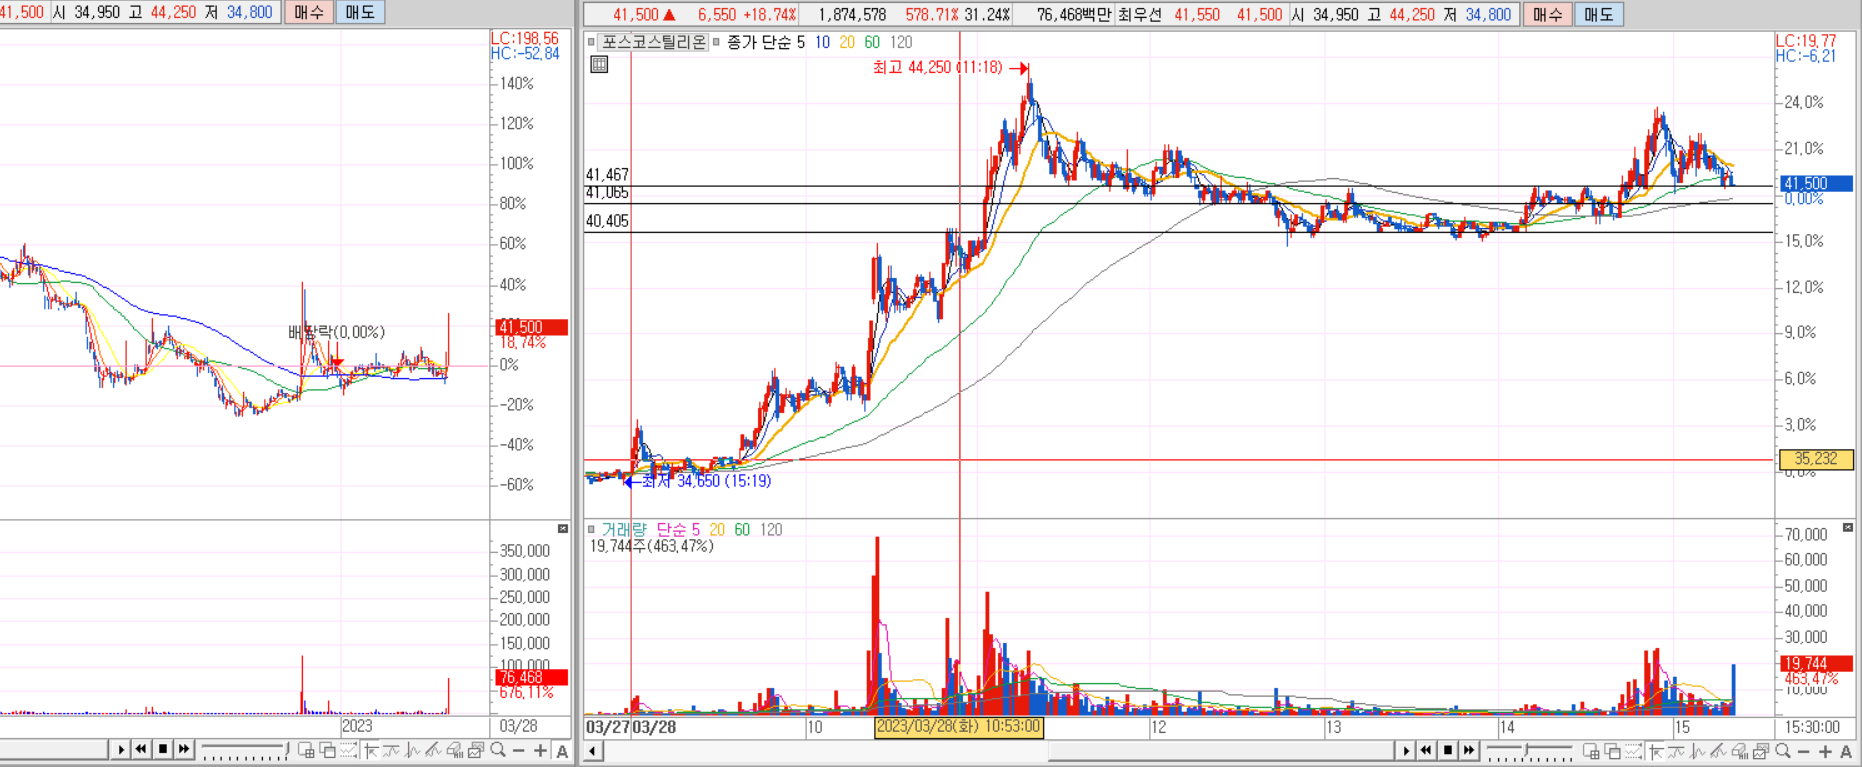Click the 41,467 horizontal line label
The height and width of the screenshot is (767, 1862).
point(607,175)
